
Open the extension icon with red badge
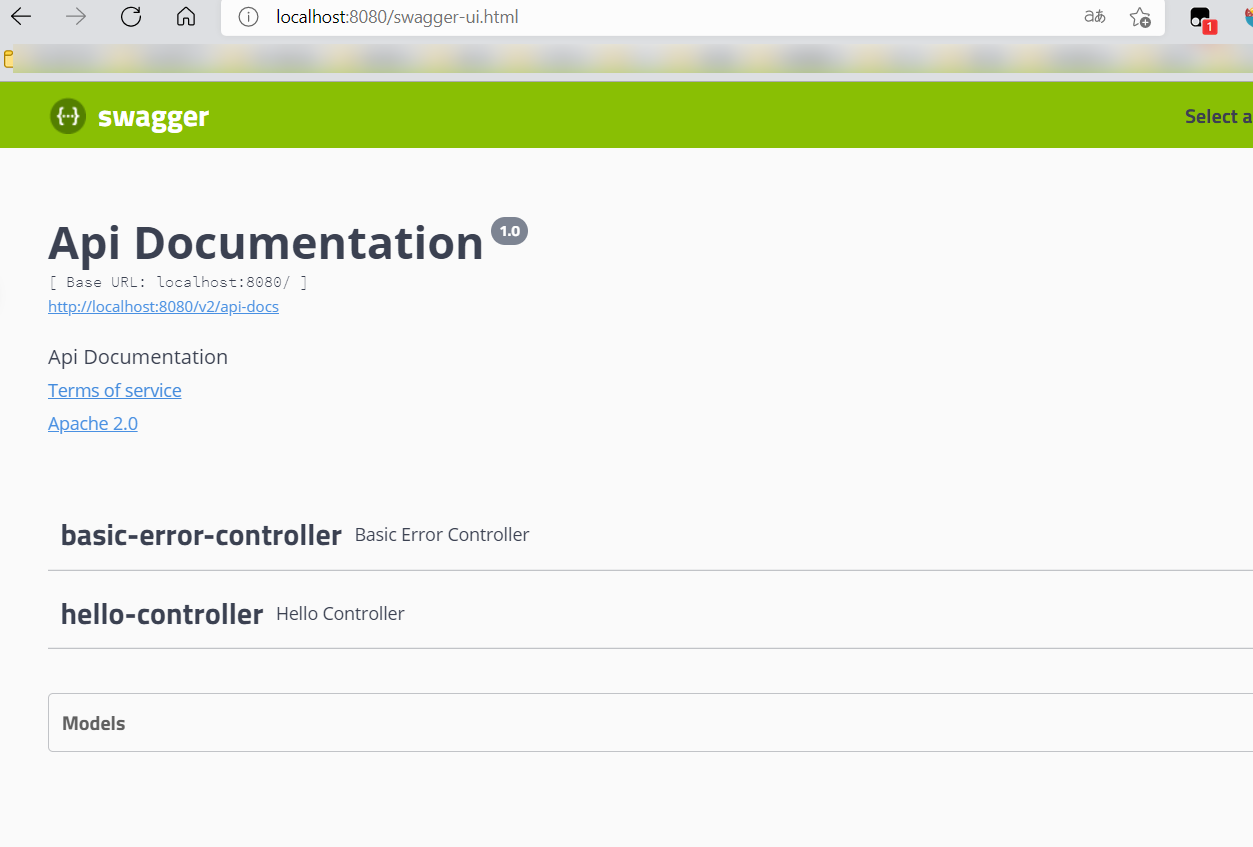click(1201, 18)
